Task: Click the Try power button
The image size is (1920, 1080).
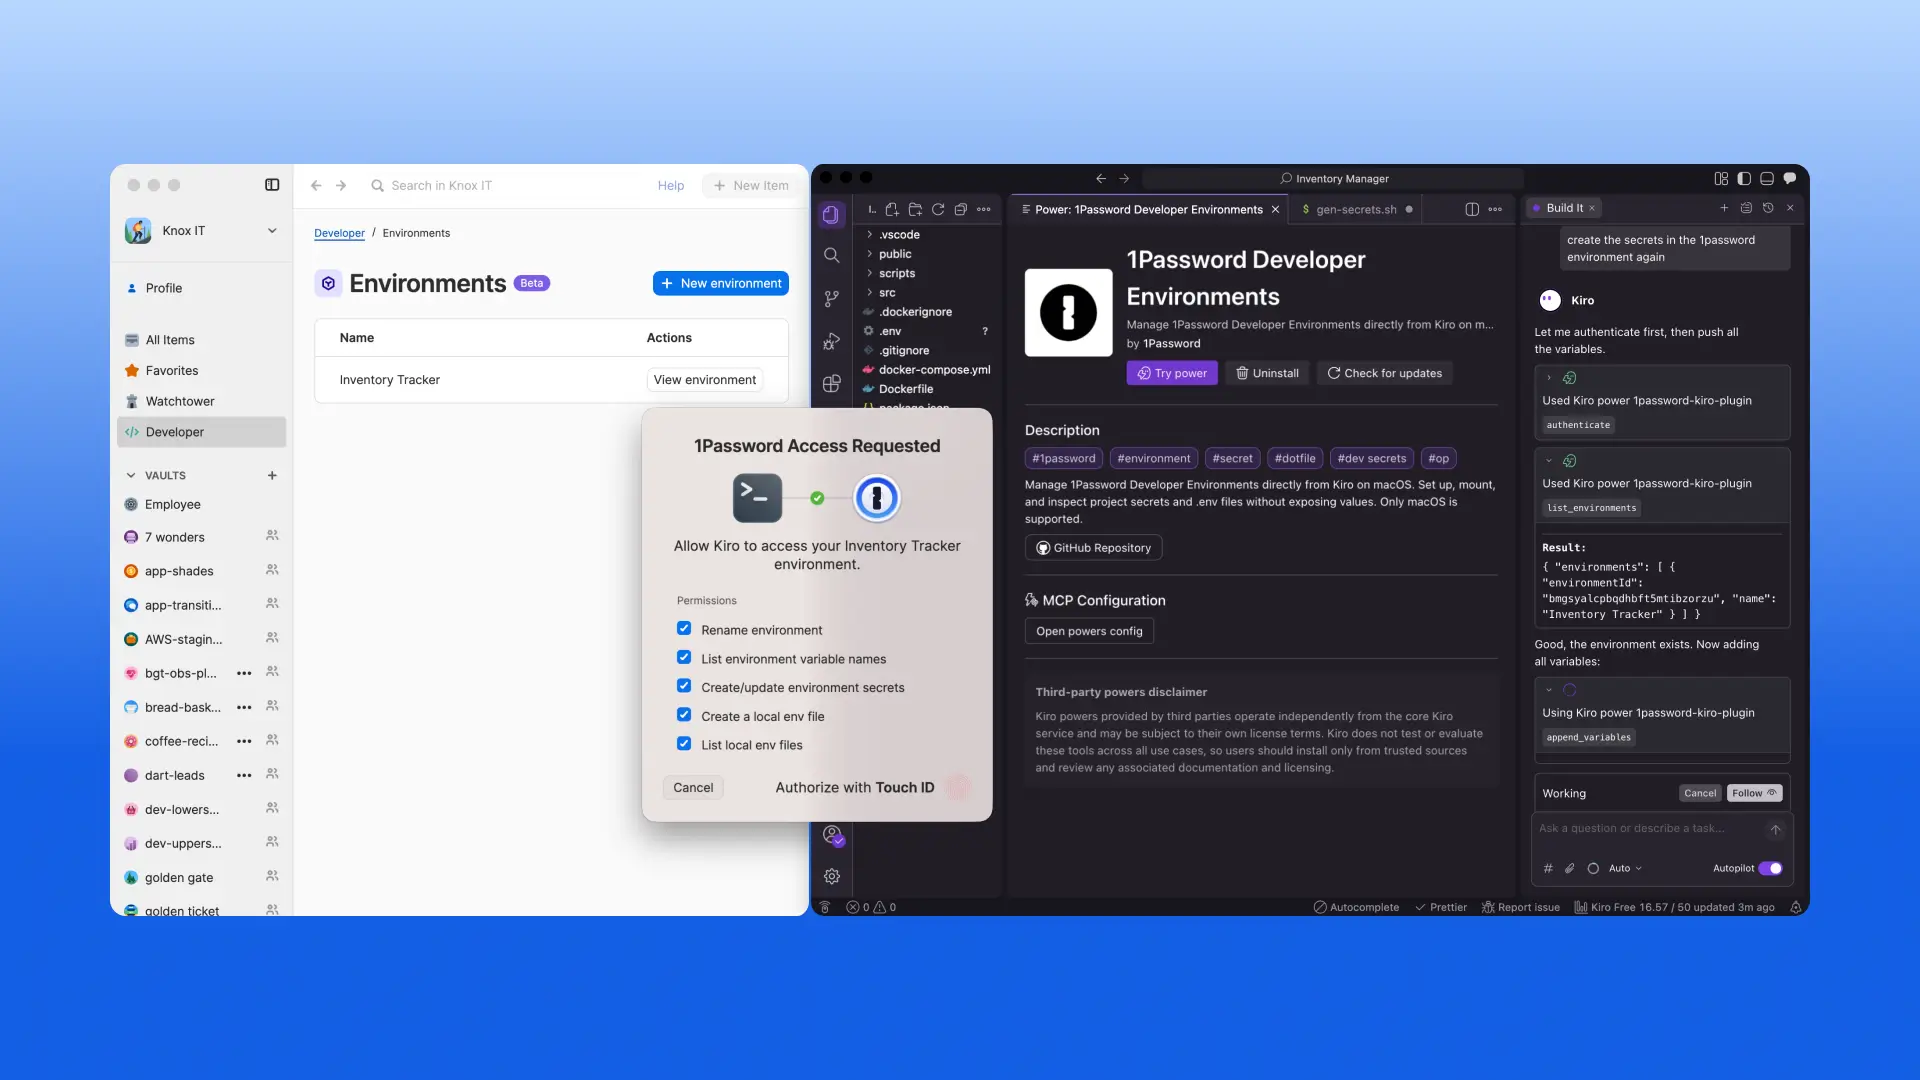Action: (x=1172, y=373)
